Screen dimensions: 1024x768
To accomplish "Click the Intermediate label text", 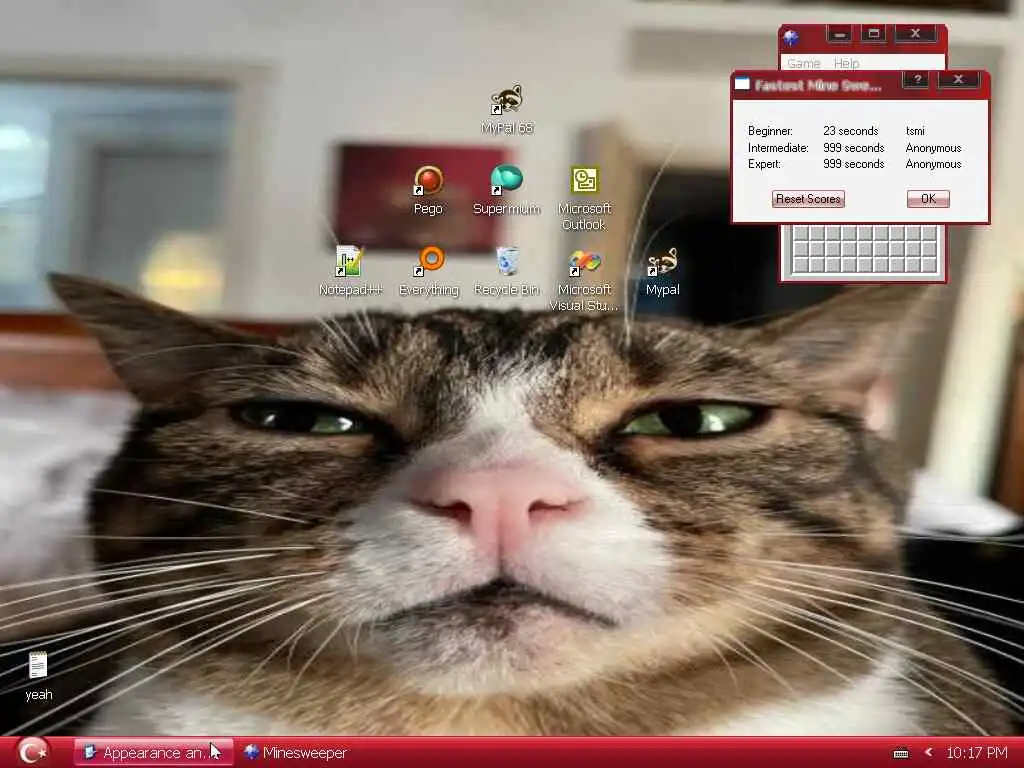I will pos(778,148).
